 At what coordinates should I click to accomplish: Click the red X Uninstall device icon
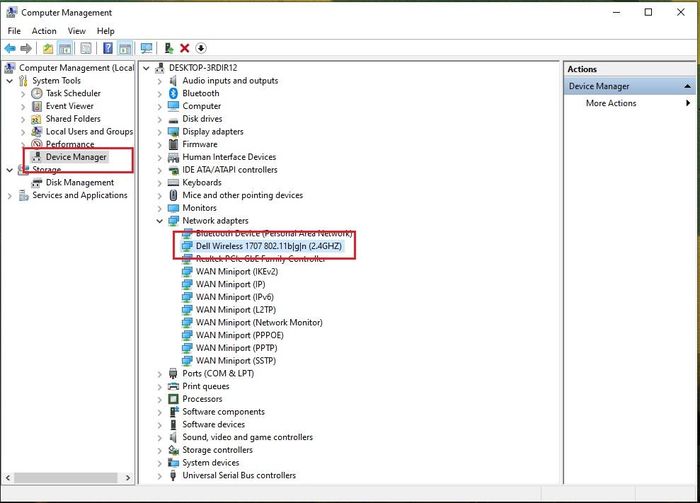point(184,48)
